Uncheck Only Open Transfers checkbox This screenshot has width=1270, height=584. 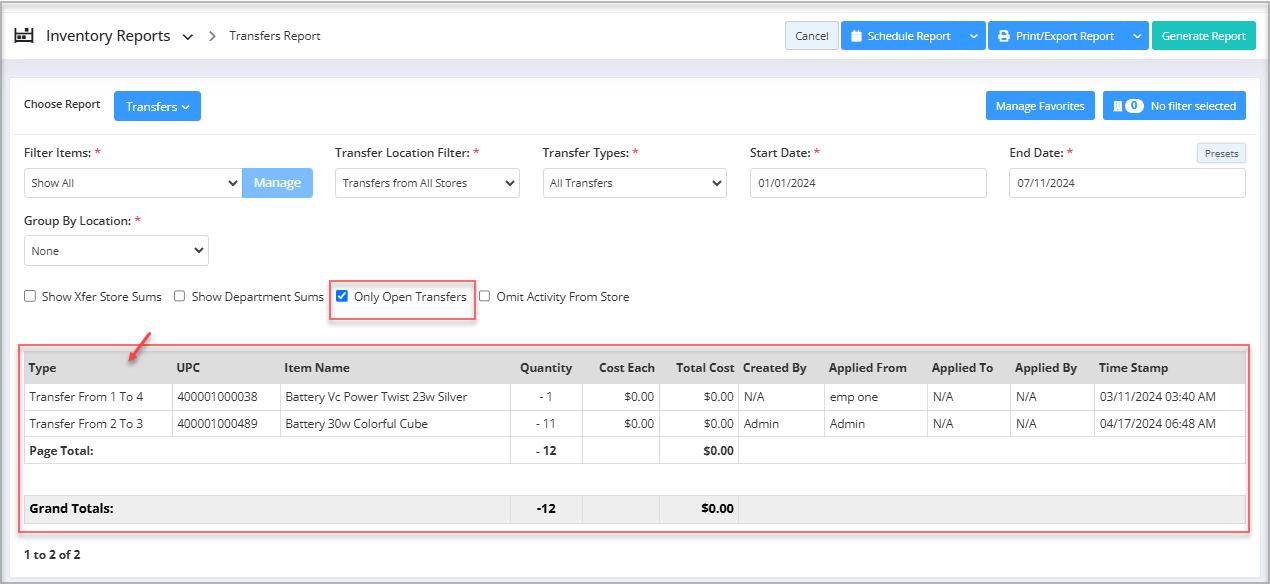tap(342, 297)
